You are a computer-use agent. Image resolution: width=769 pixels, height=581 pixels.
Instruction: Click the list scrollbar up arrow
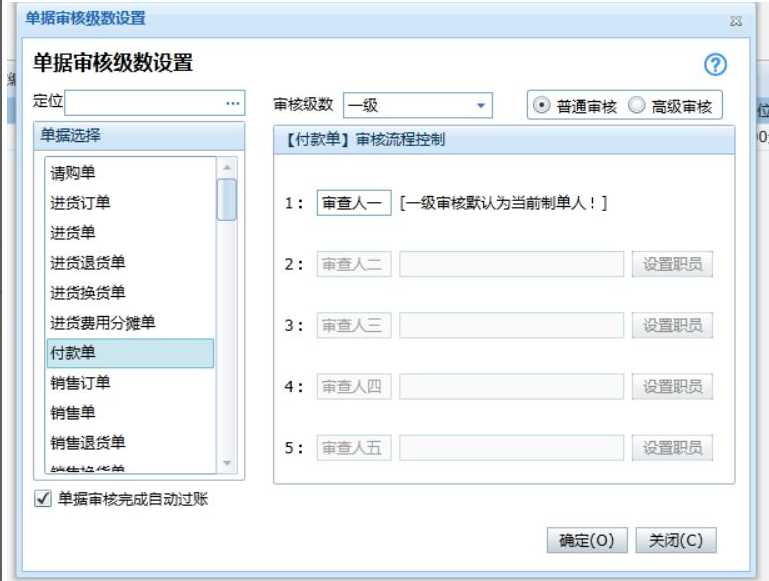pos(227,168)
